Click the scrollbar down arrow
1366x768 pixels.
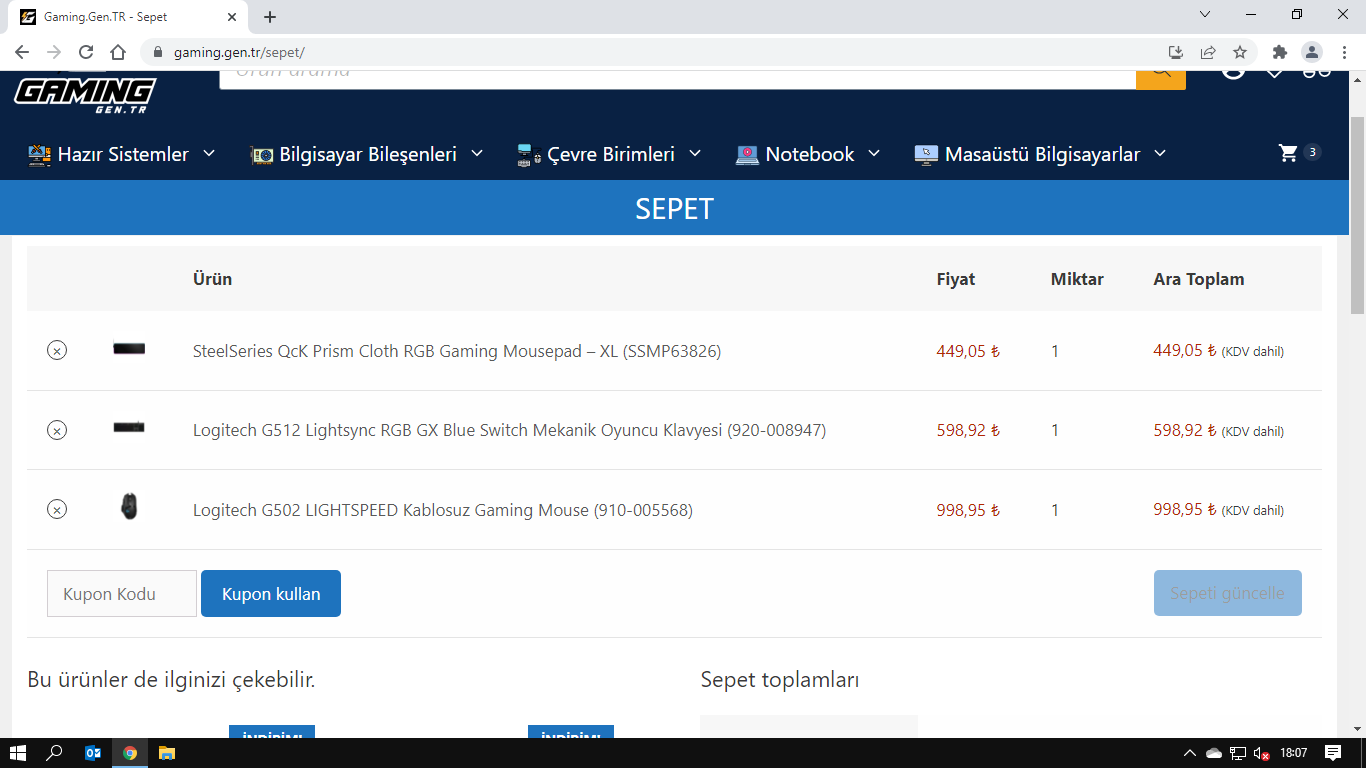[x=1357, y=729]
